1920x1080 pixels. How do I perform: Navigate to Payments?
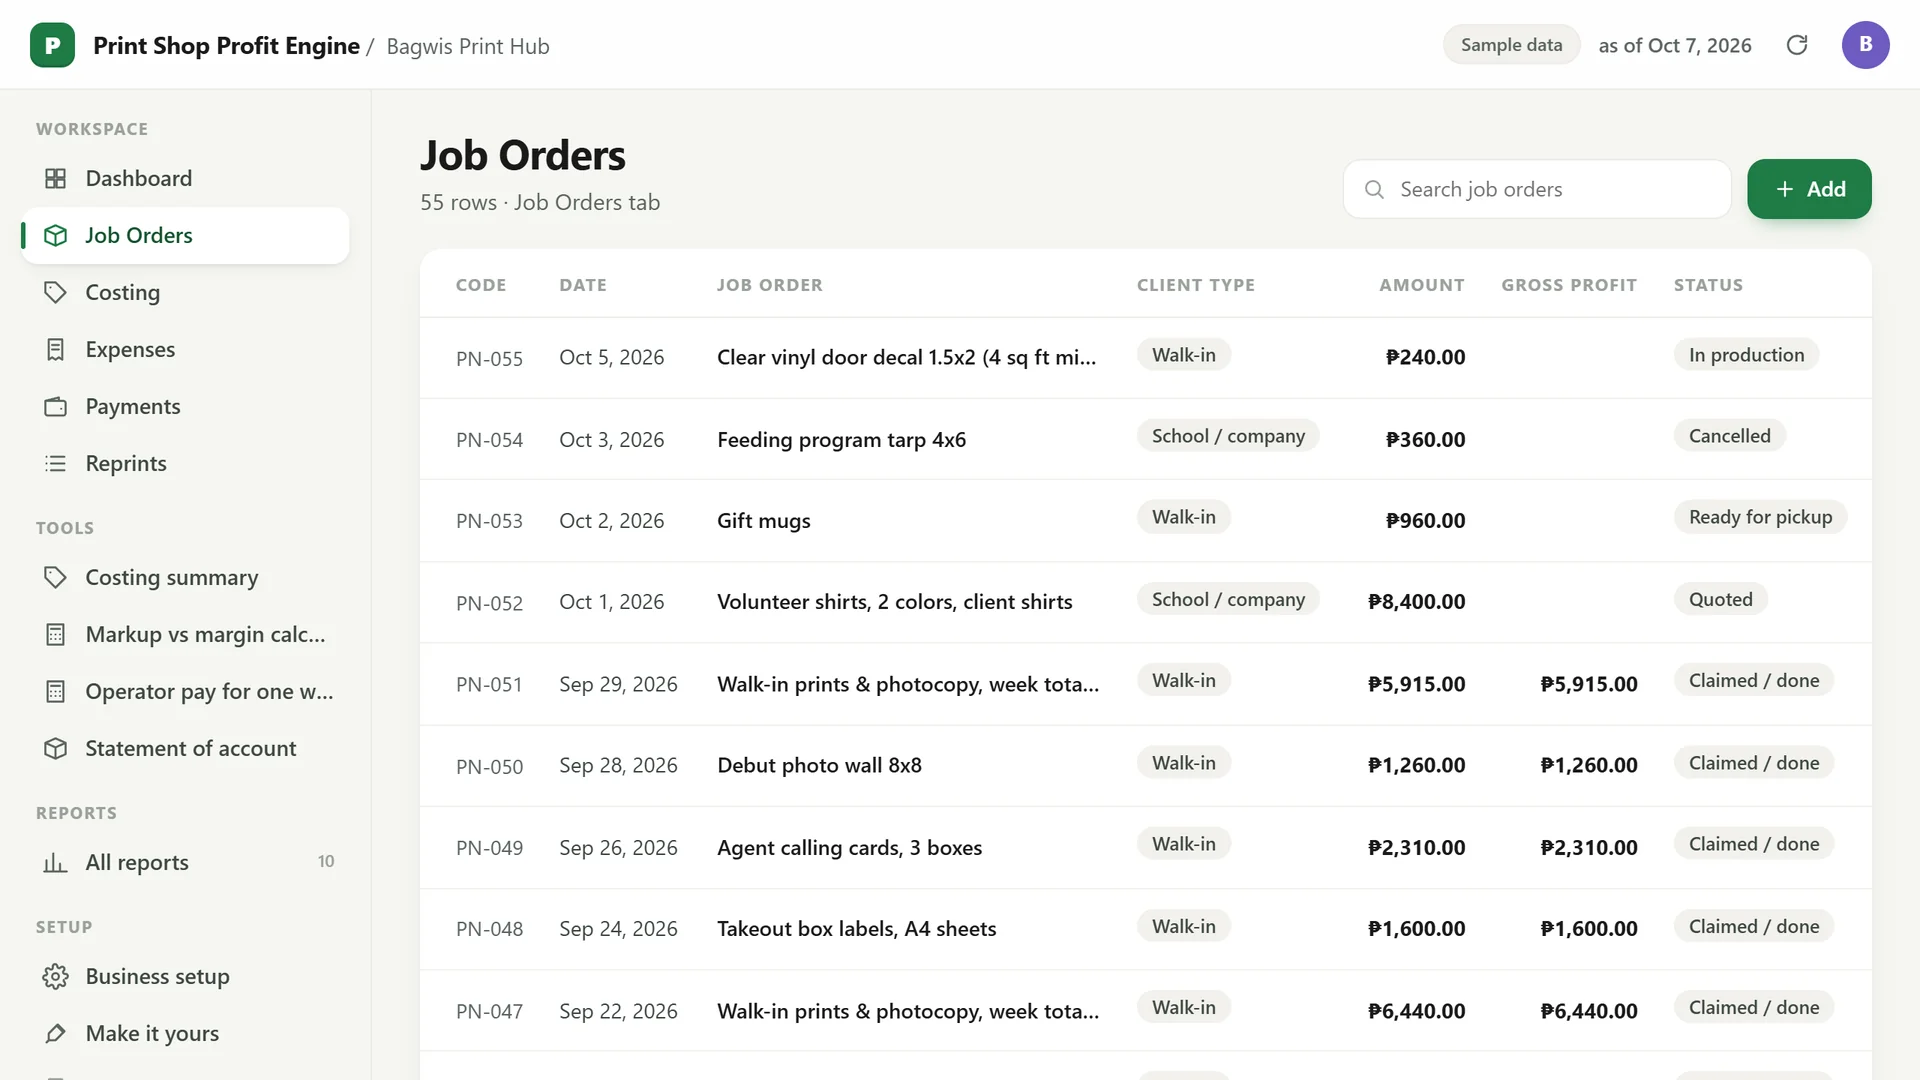pyautogui.click(x=186, y=406)
